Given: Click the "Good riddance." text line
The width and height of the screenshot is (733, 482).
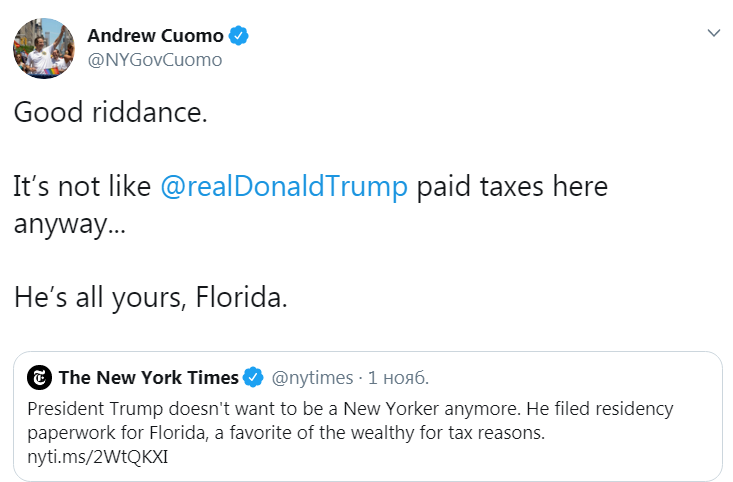Looking at the screenshot, I should tap(111, 112).
